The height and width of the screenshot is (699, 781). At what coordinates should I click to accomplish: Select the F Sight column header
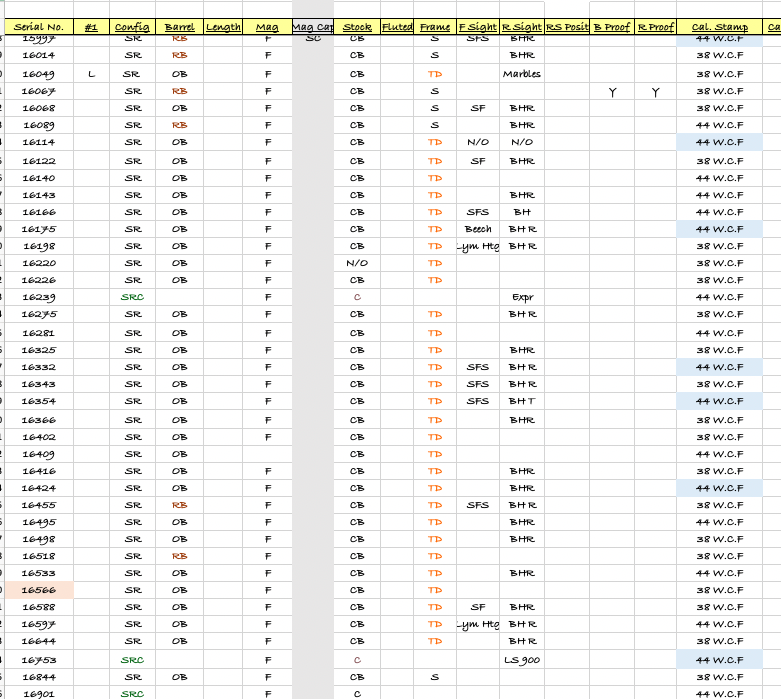(478, 27)
